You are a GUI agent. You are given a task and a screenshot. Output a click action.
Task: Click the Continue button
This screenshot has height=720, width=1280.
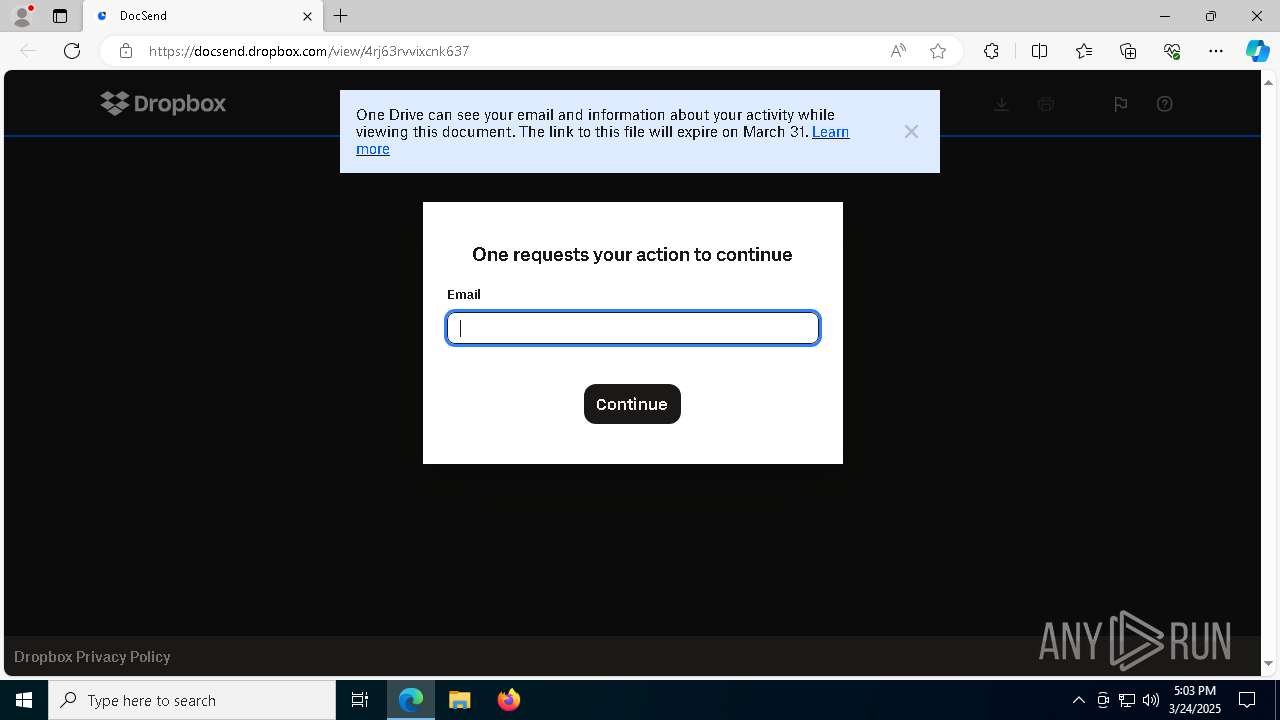tap(632, 404)
